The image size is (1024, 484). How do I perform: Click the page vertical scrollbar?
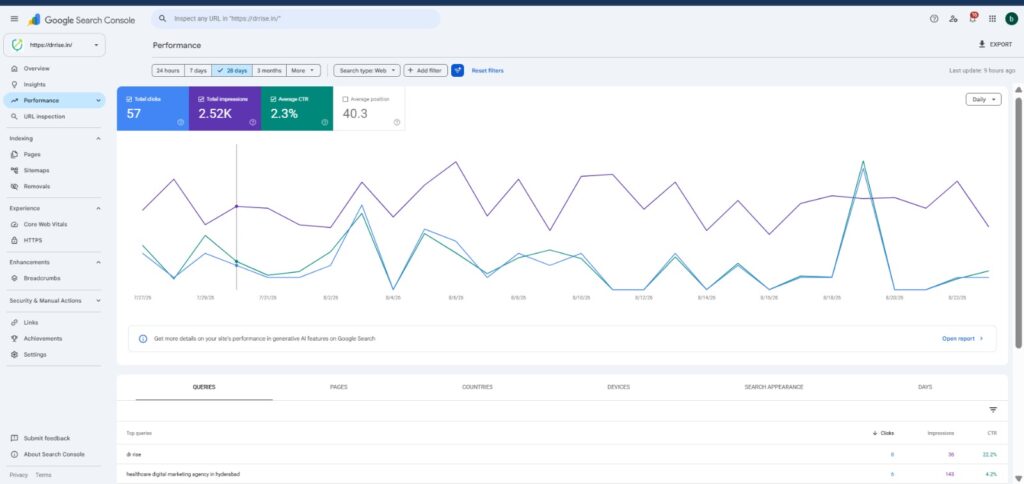click(x=1017, y=222)
